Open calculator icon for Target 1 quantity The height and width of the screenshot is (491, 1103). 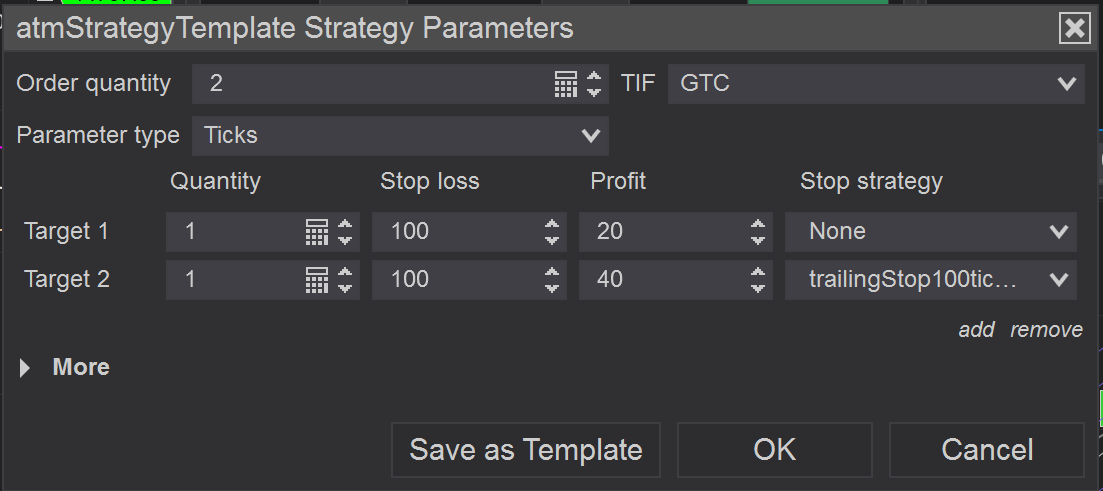point(316,232)
